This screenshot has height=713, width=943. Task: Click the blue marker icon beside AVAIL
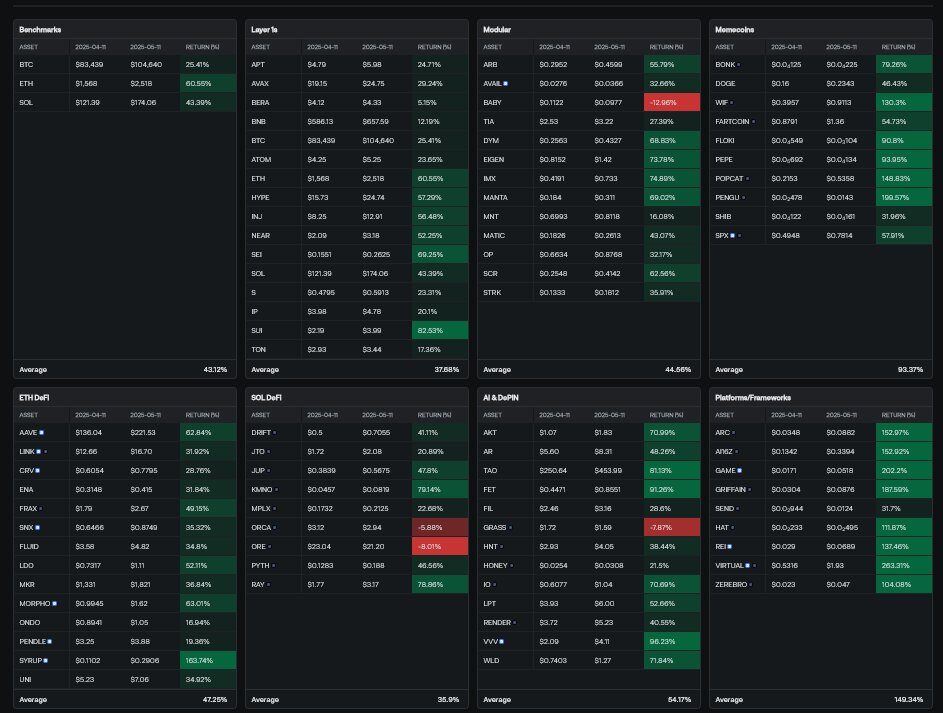(506, 84)
